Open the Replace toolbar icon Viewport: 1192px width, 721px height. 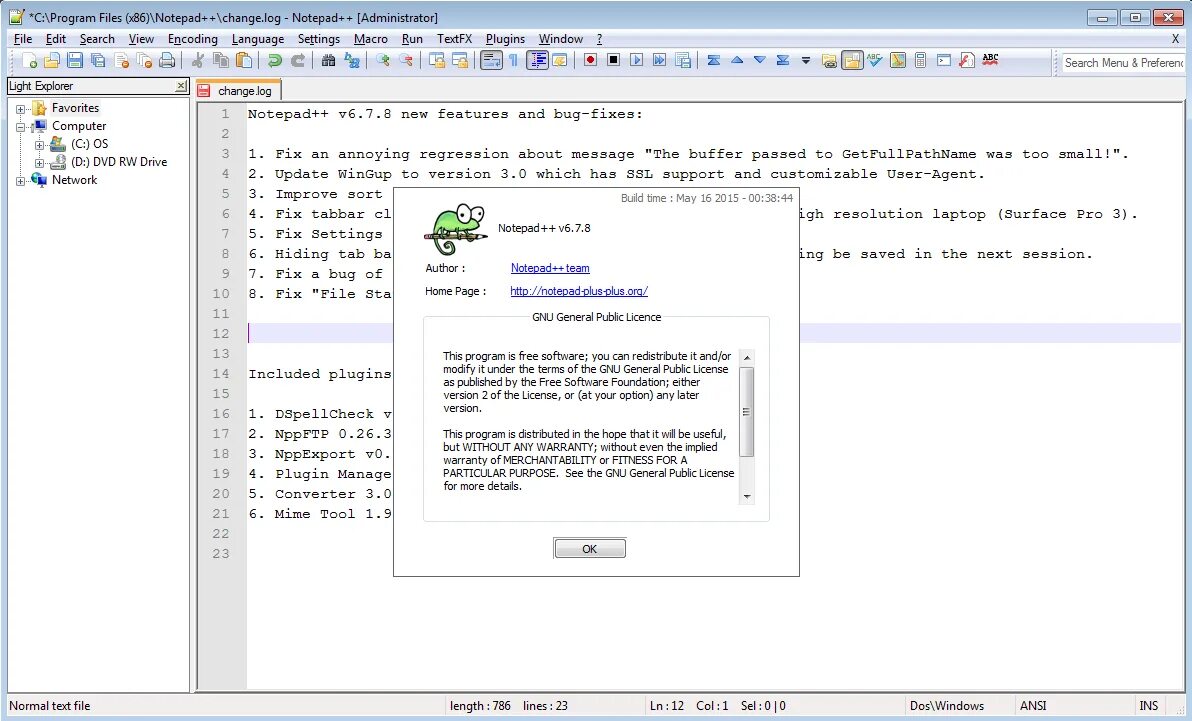click(352, 60)
